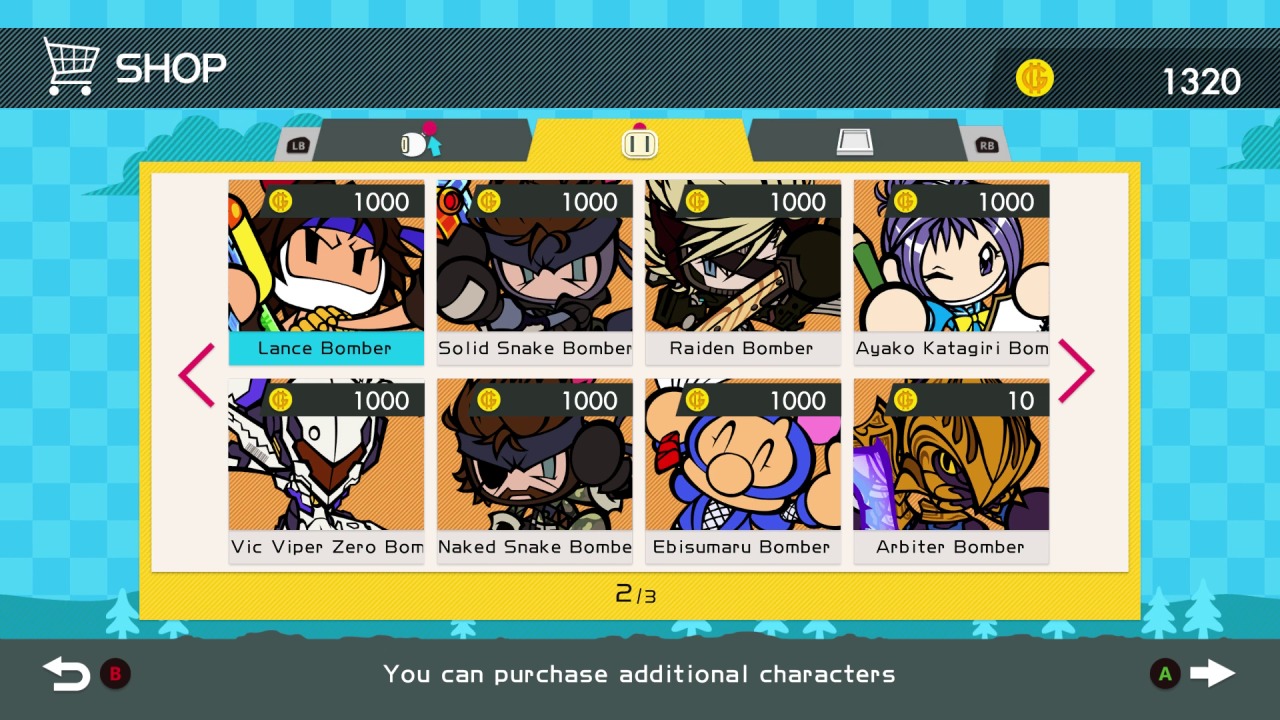1280x720 pixels.
Task: Buy the Arbiter Bomber for 10 coins
Action: pos(951,471)
